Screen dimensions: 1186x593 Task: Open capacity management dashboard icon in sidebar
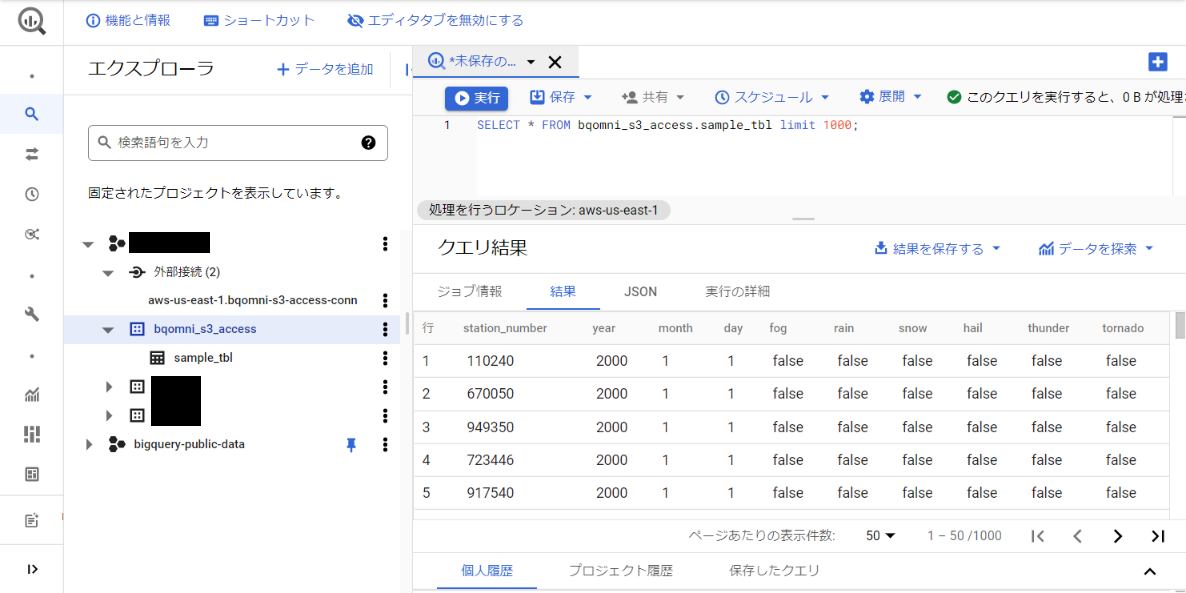point(32,434)
